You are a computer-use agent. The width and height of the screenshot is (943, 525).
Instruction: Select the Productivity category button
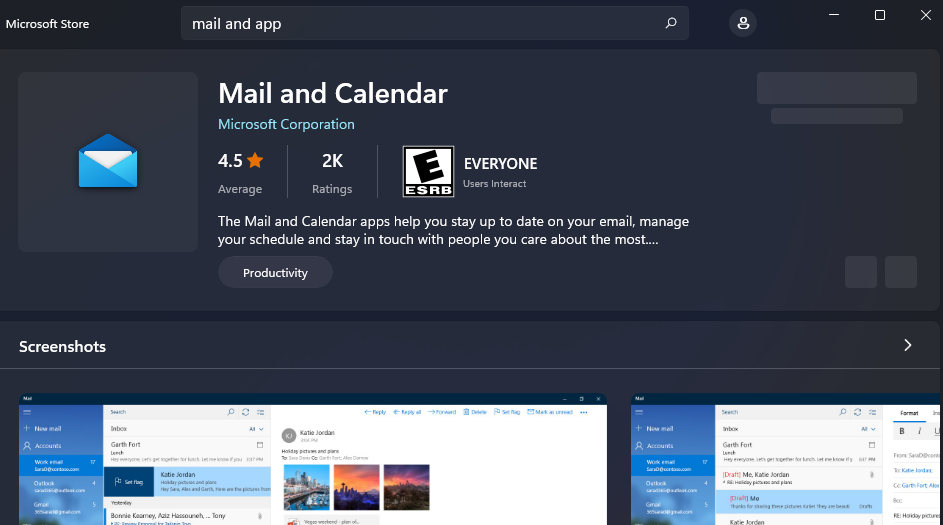click(275, 272)
